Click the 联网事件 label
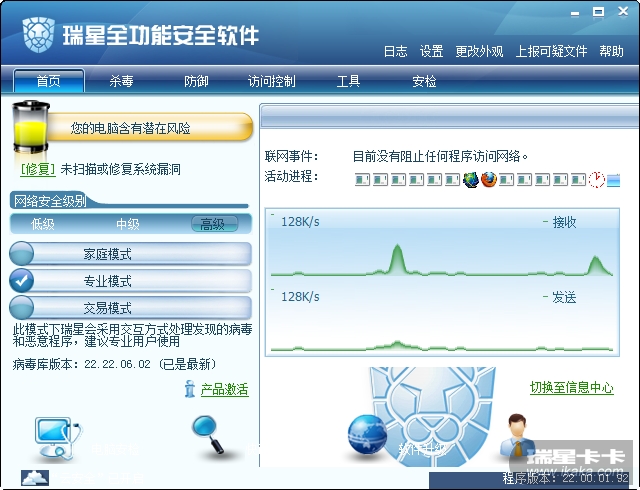Image resolution: width=640 pixels, height=490 pixels. [291, 156]
